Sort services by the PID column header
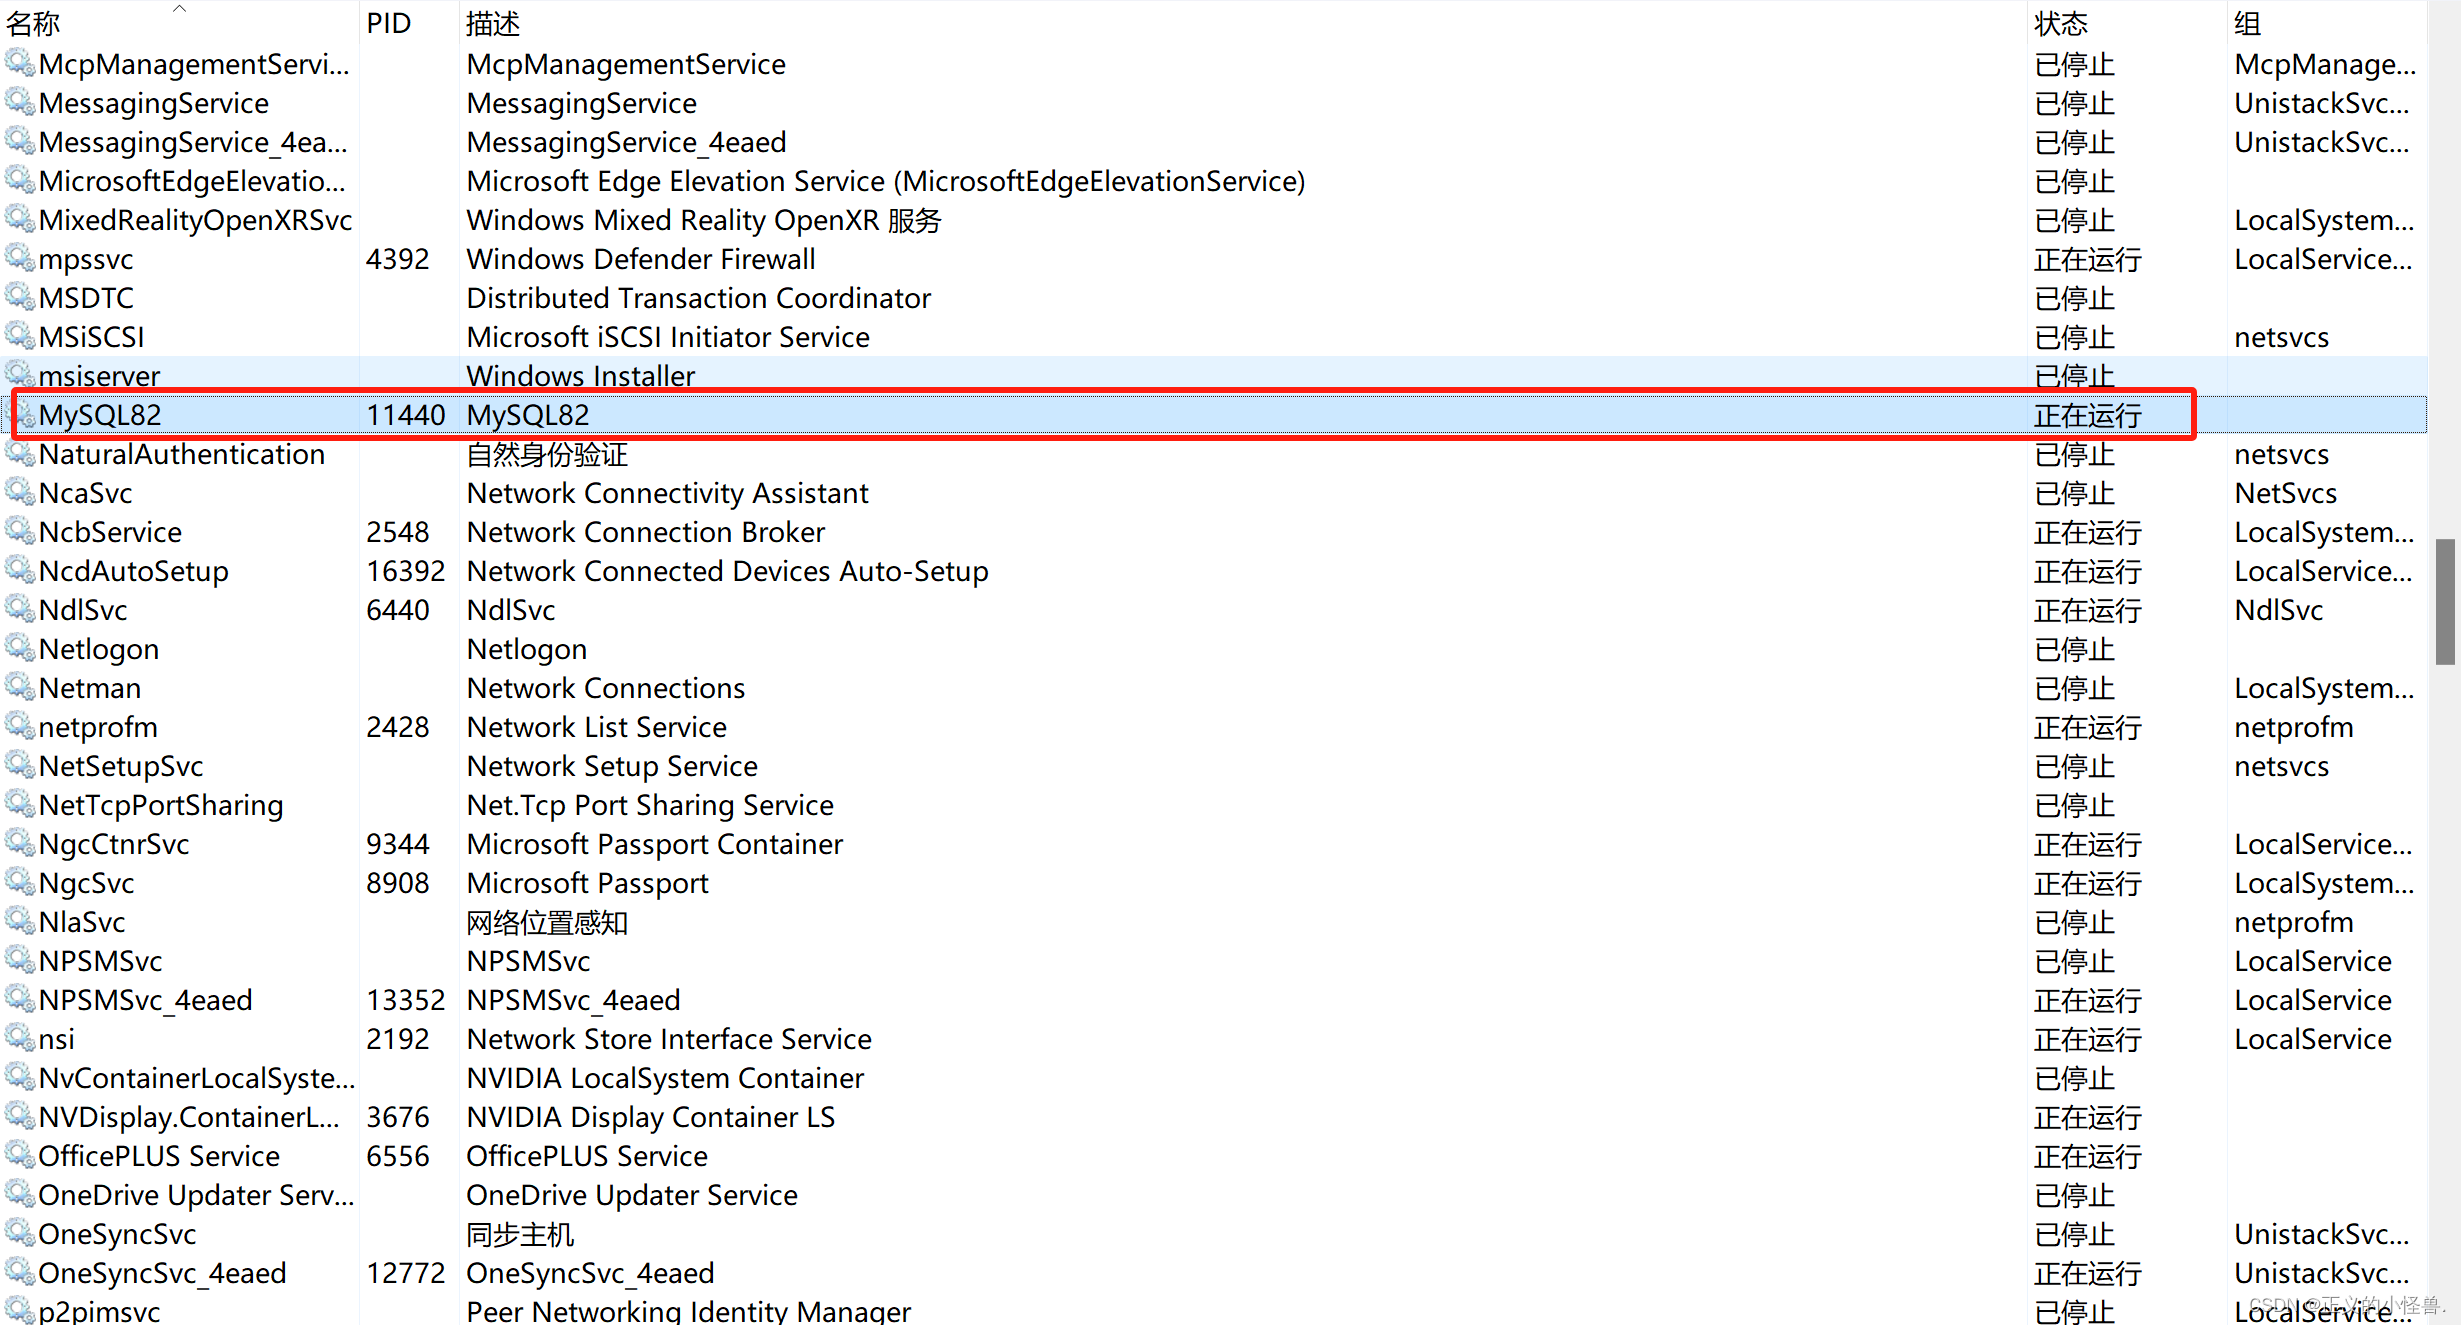2461x1325 pixels. tap(389, 23)
